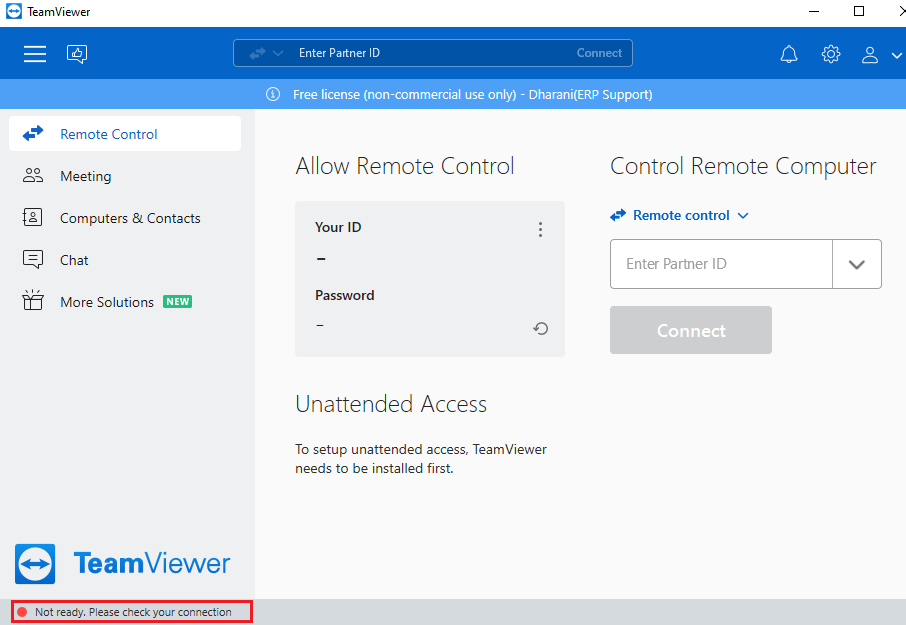Screen dimensions: 906x625
Task: Open notifications bell
Action: click(789, 54)
